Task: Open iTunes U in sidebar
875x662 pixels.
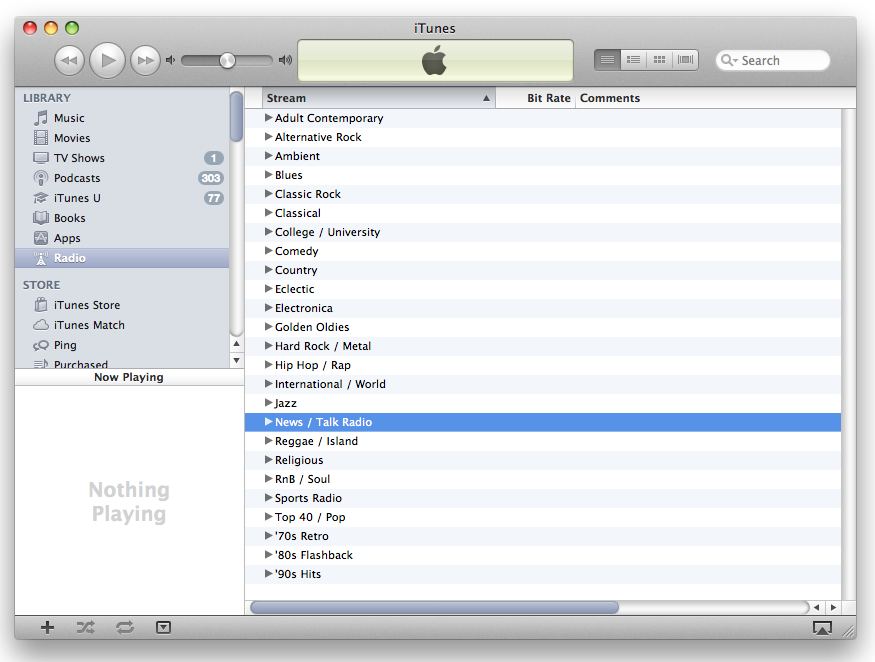Action: point(122,198)
